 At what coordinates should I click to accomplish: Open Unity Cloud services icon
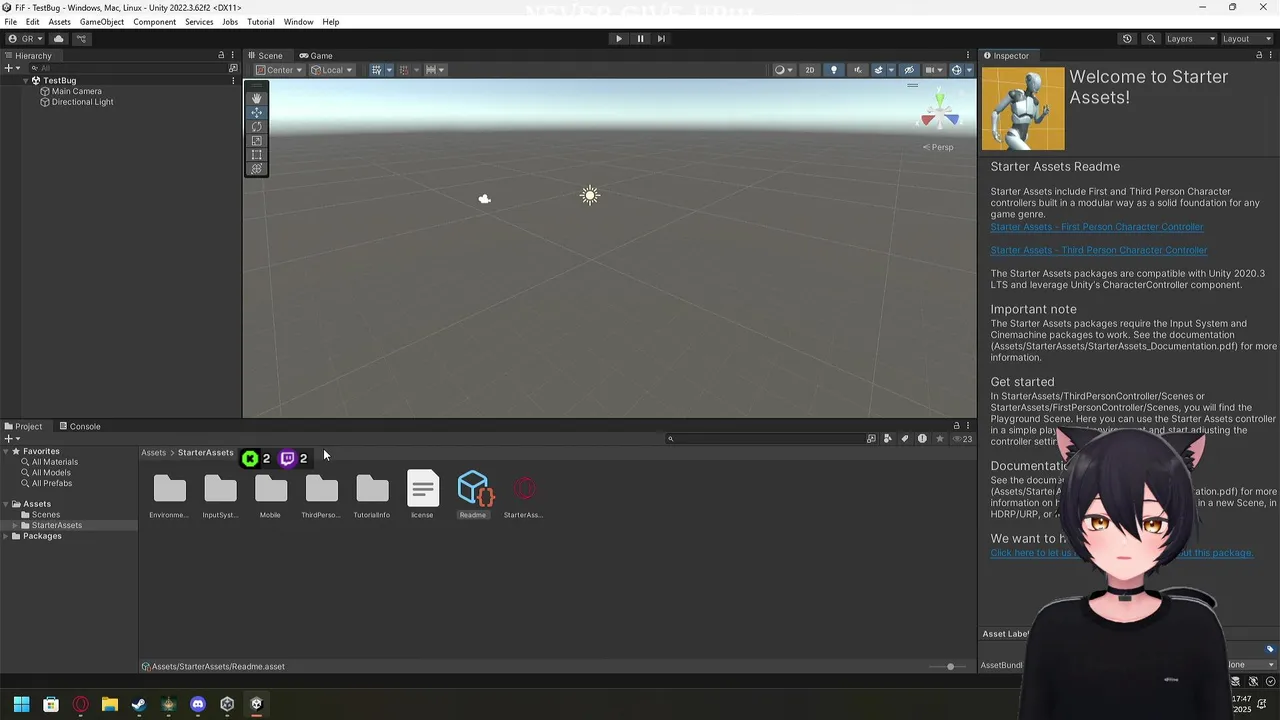pyautogui.click(x=58, y=39)
